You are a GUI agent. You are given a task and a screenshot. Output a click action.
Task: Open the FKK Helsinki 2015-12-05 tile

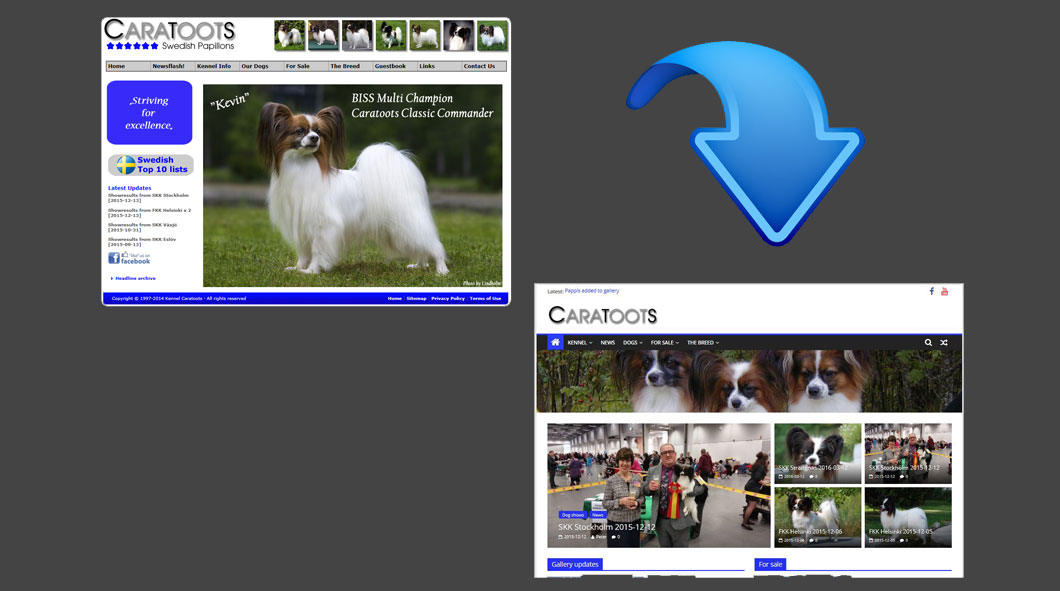pyautogui.click(x=908, y=517)
